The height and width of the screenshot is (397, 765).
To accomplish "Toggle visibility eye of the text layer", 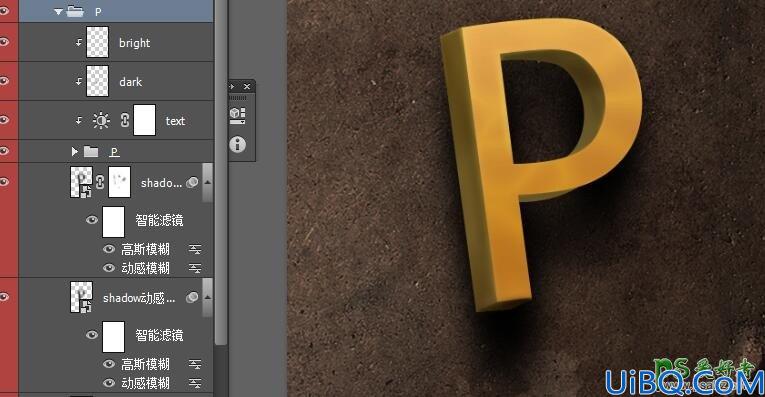I will click(5, 119).
